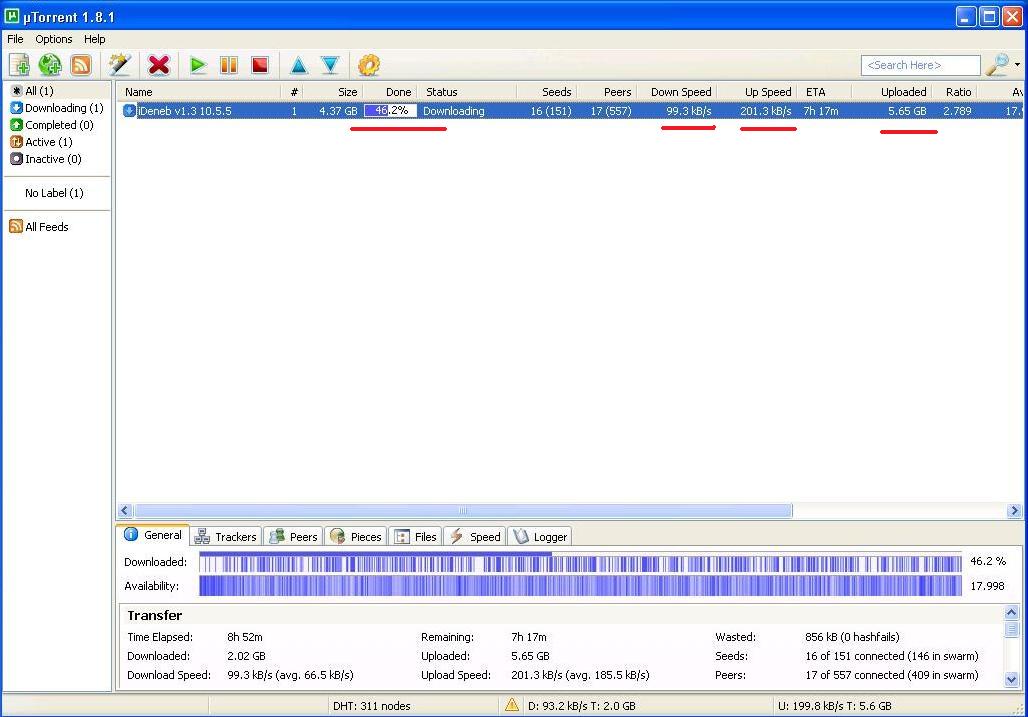This screenshot has width=1028, height=717.
Task: Click the horizontal scrollbar thumb
Action: point(463,511)
